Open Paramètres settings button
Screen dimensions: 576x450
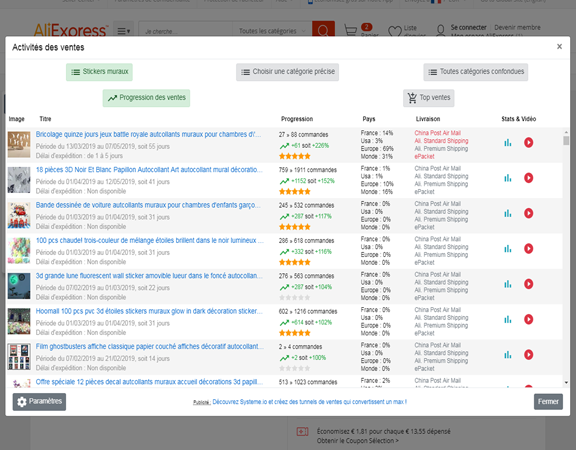39,402
